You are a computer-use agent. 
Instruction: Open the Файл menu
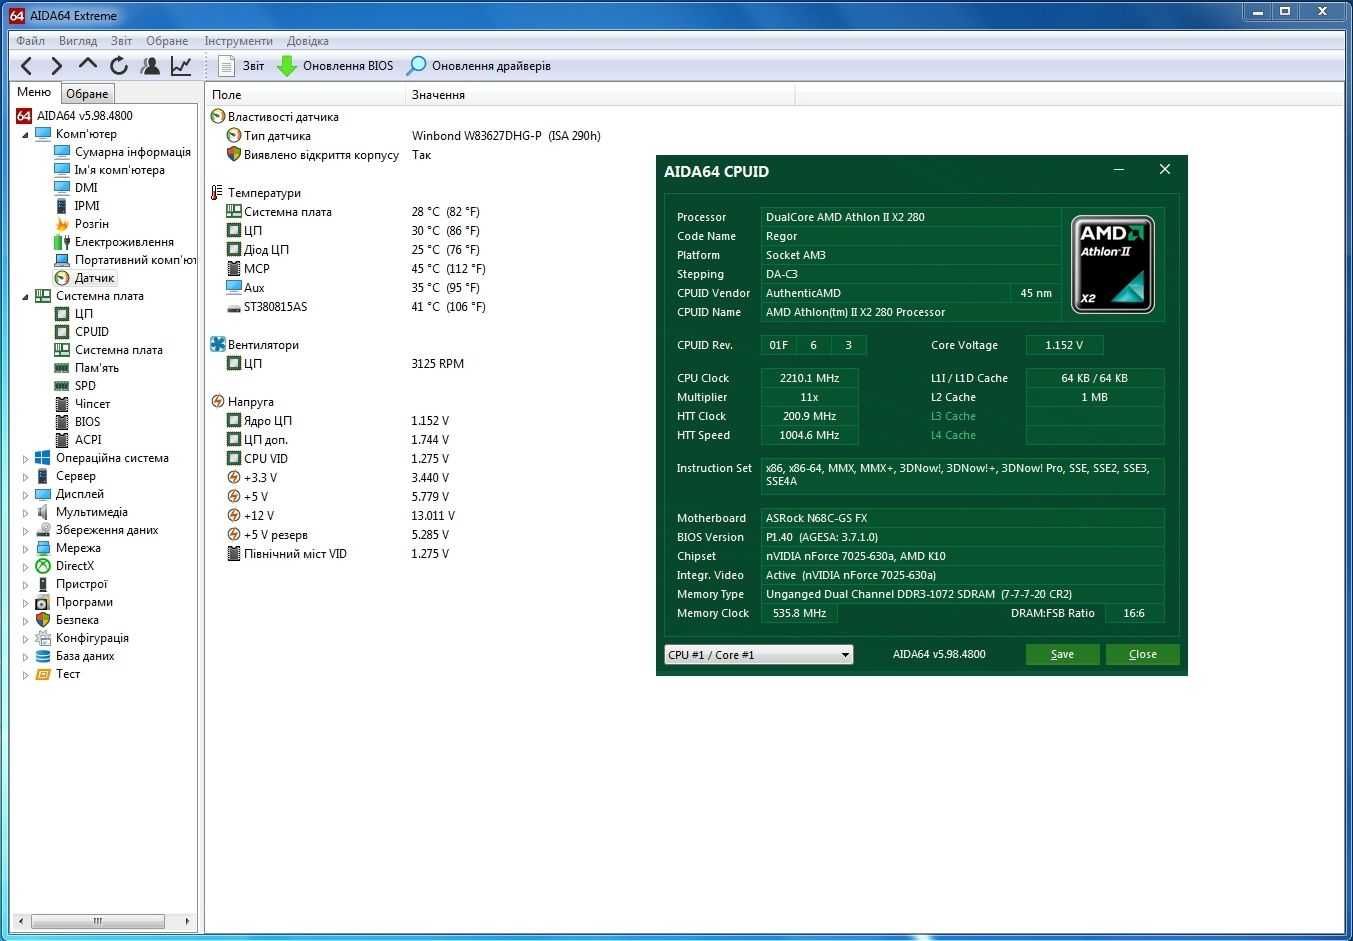click(x=31, y=41)
